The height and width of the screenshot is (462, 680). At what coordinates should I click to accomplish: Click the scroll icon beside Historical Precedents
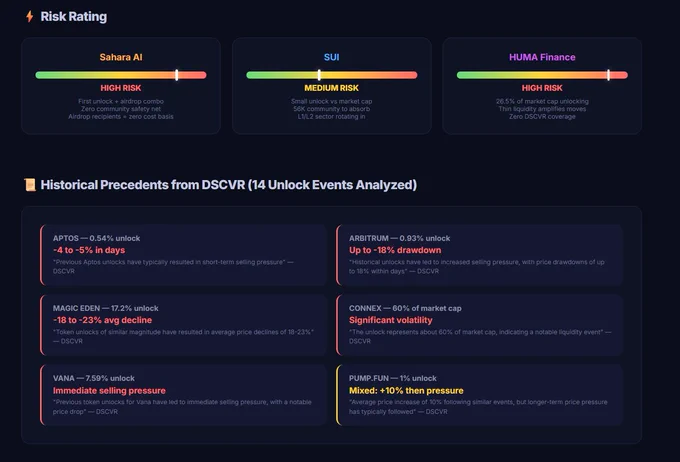tap(30, 185)
